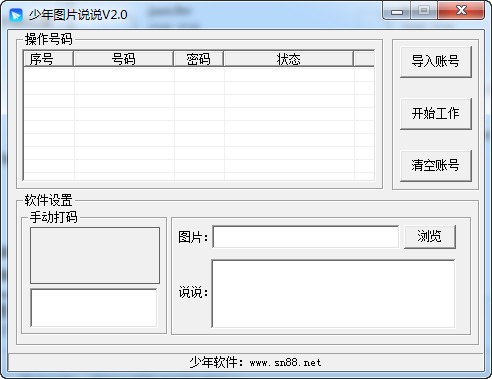This screenshot has height=379, width=492.
Task: Sort by the 密码 column header
Action: [x=199, y=59]
